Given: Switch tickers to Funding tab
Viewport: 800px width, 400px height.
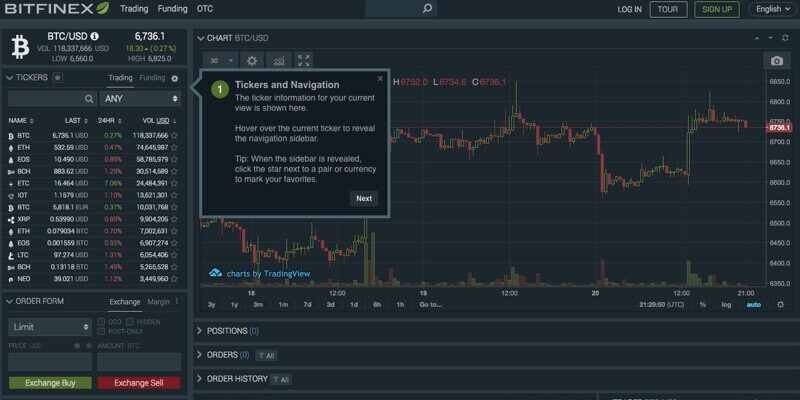Looking at the screenshot, I should coord(152,78).
